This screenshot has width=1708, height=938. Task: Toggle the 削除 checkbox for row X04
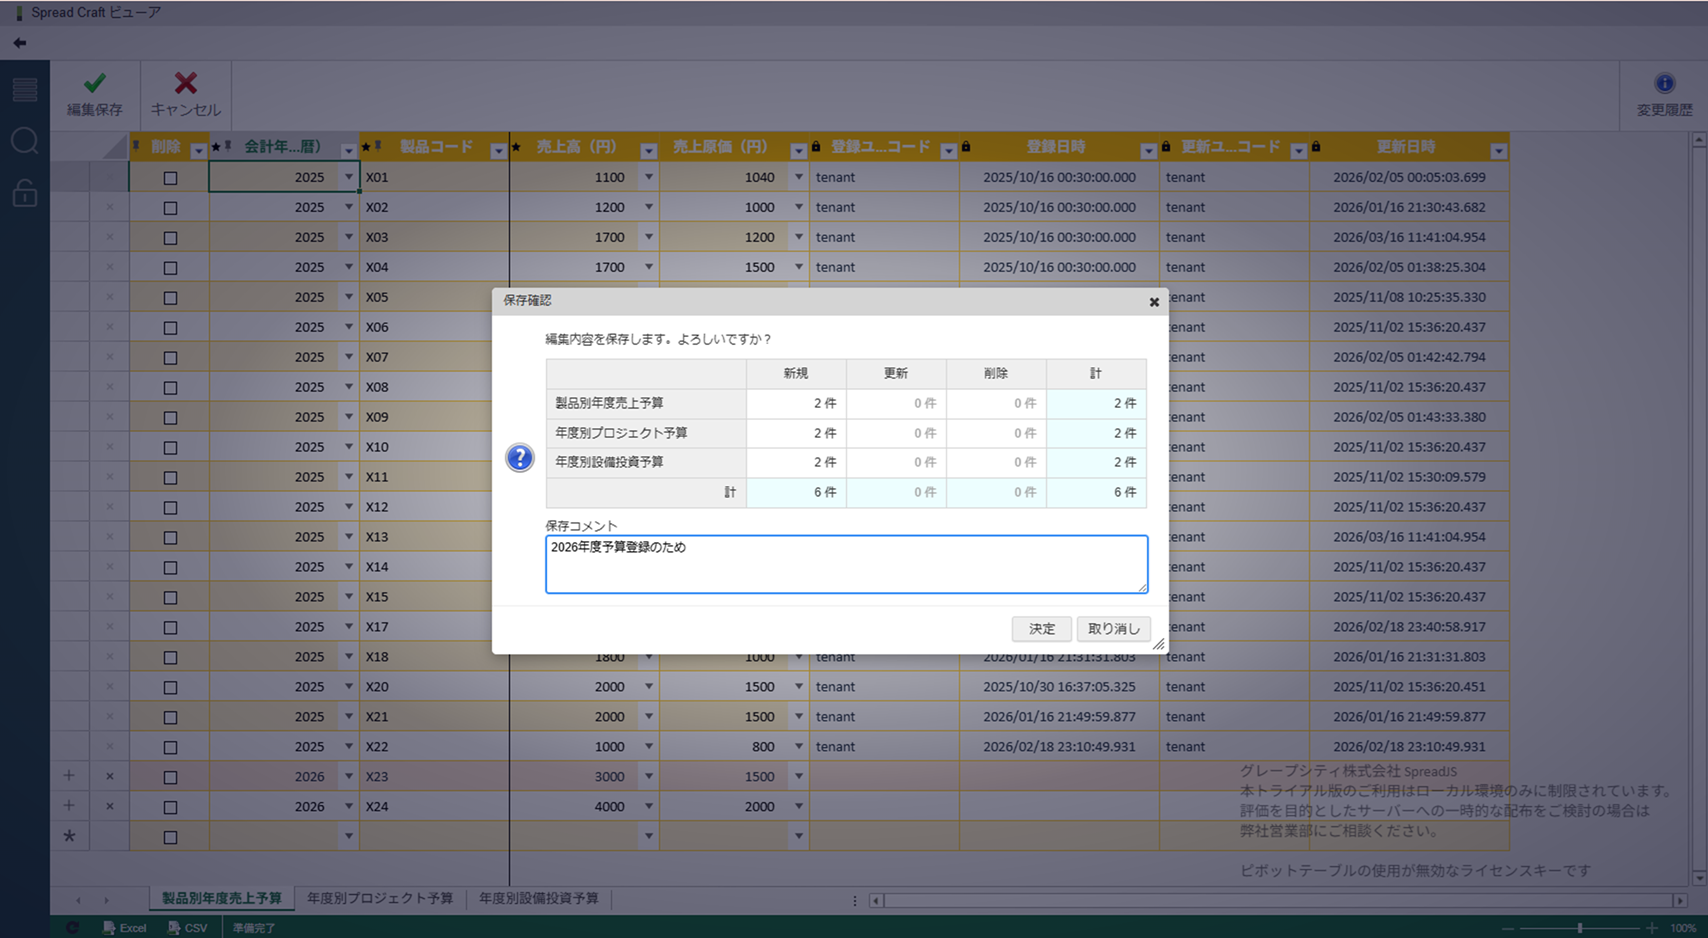[x=170, y=268]
